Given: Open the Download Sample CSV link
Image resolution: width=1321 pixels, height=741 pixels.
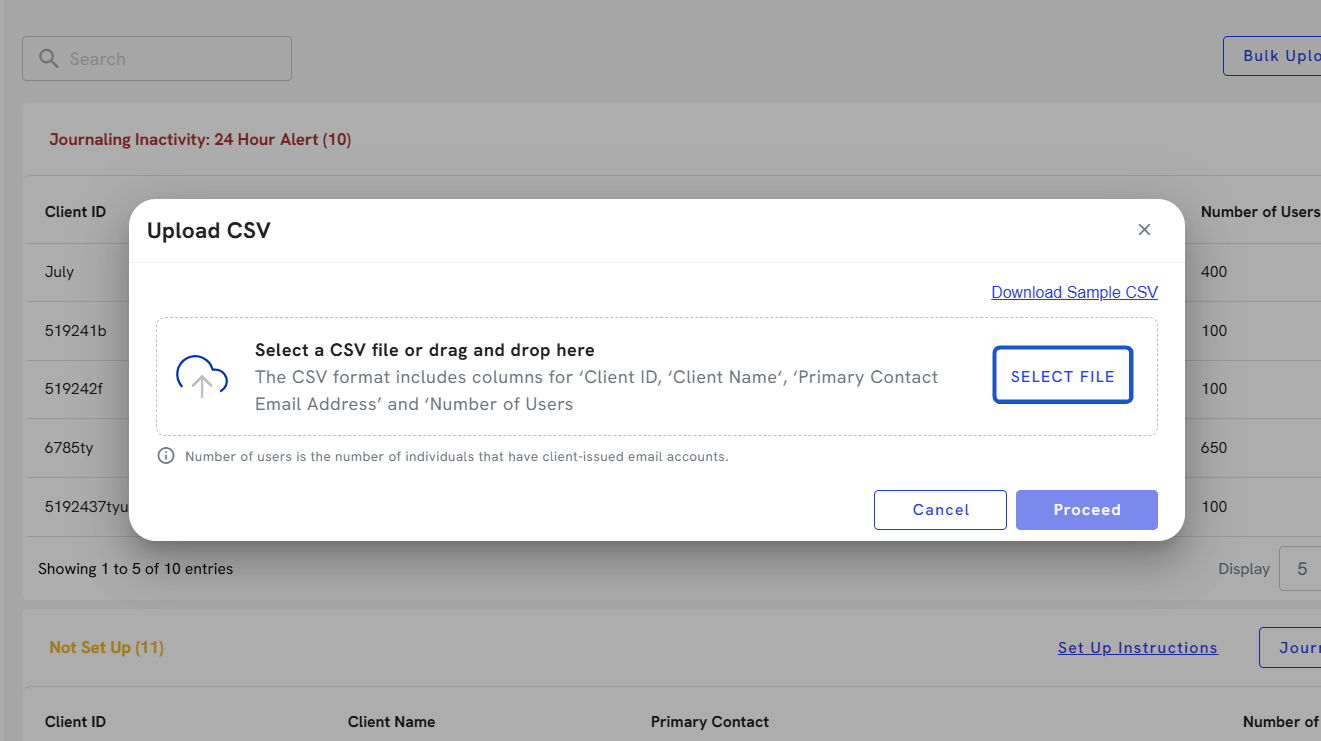Looking at the screenshot, I should coord(1074,292).
